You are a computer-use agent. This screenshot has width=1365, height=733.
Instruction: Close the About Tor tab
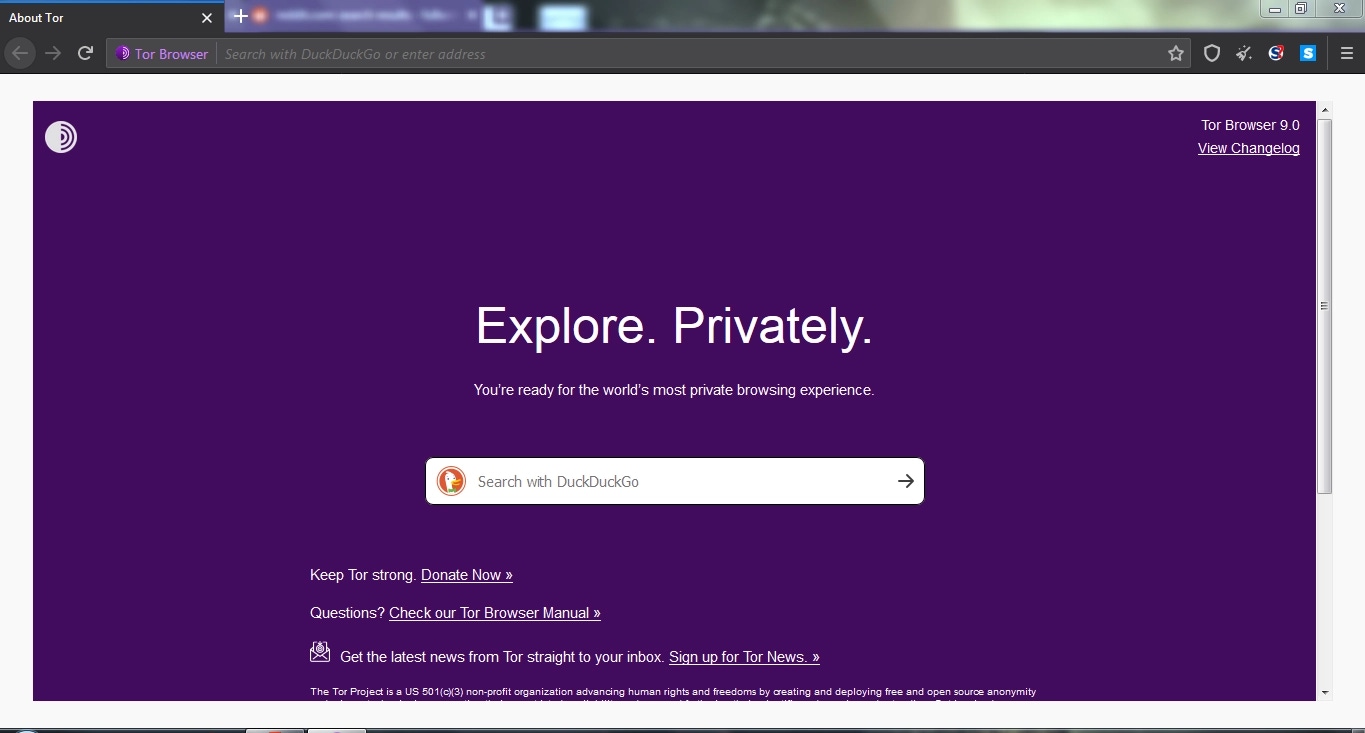207,18
